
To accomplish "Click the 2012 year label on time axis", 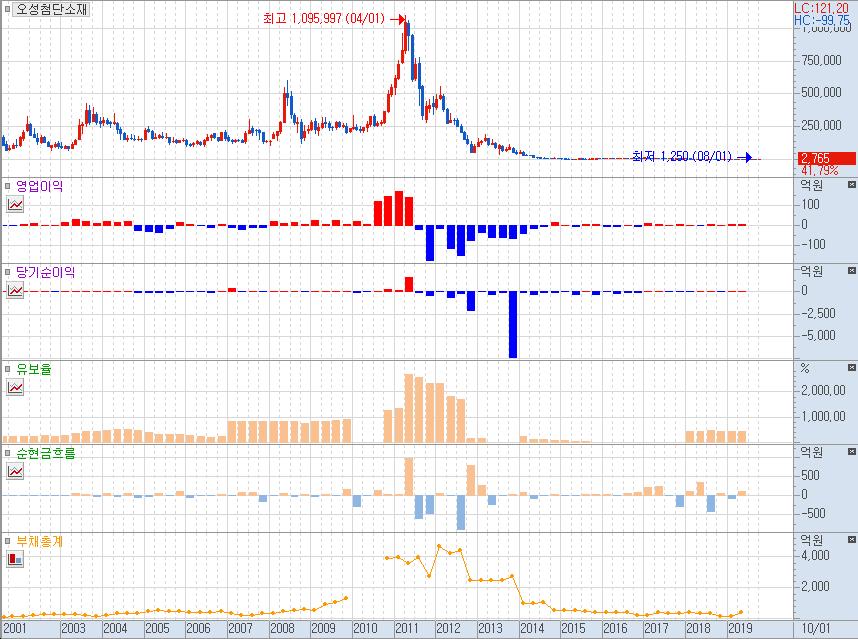I will point(448,628).
